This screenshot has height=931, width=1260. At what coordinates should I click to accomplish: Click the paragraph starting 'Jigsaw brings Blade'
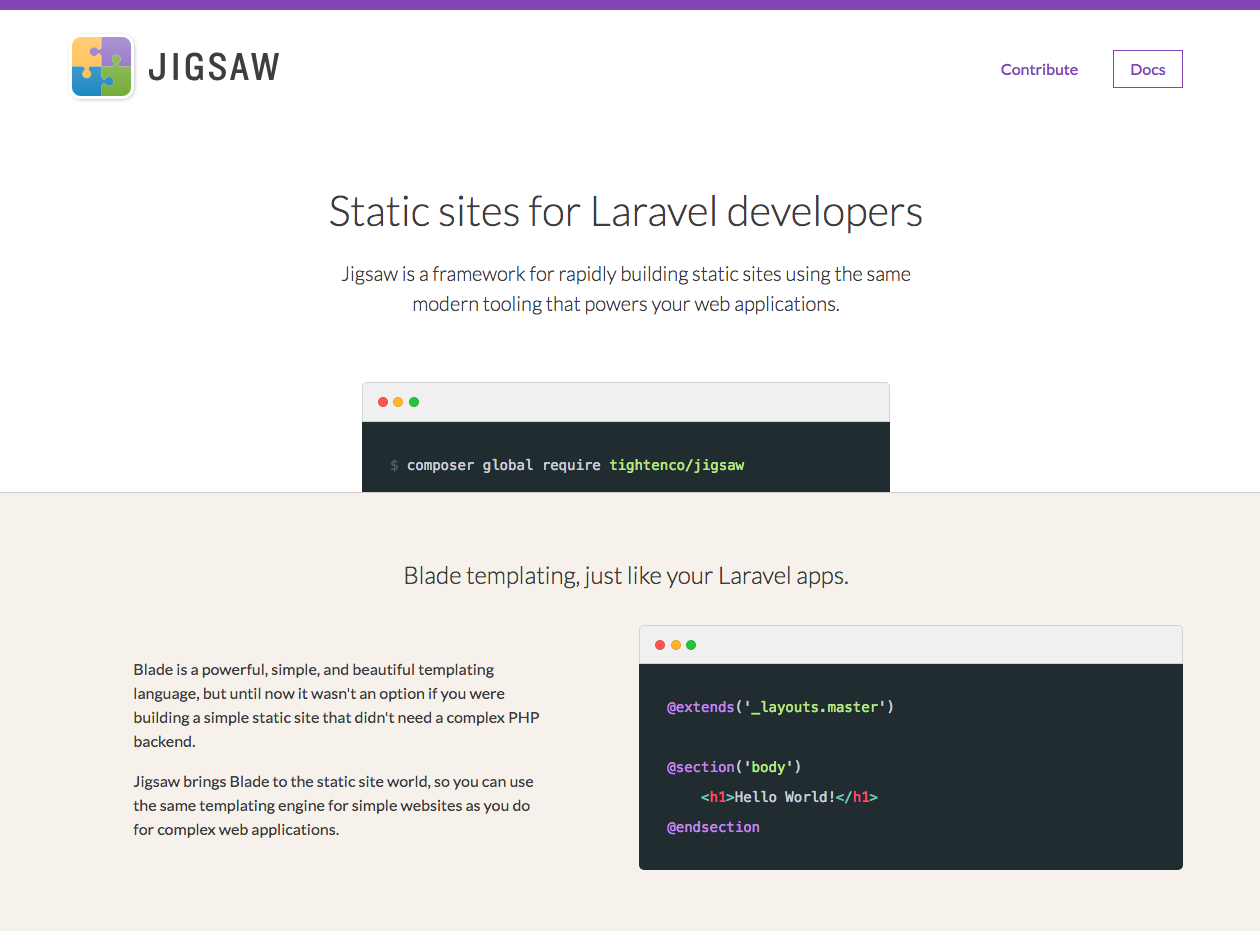pyautogui.click(x=334, y=805)
